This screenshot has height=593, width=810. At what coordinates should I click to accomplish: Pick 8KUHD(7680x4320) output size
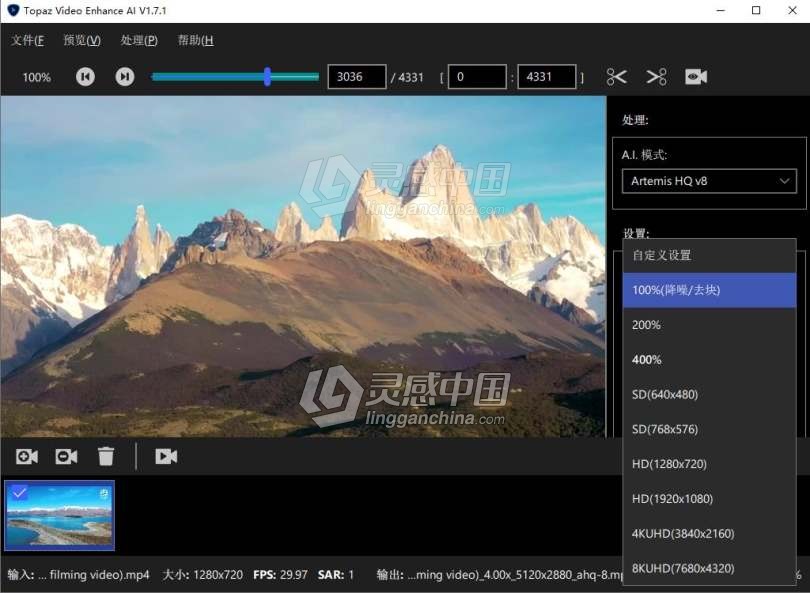pos(709,568)
